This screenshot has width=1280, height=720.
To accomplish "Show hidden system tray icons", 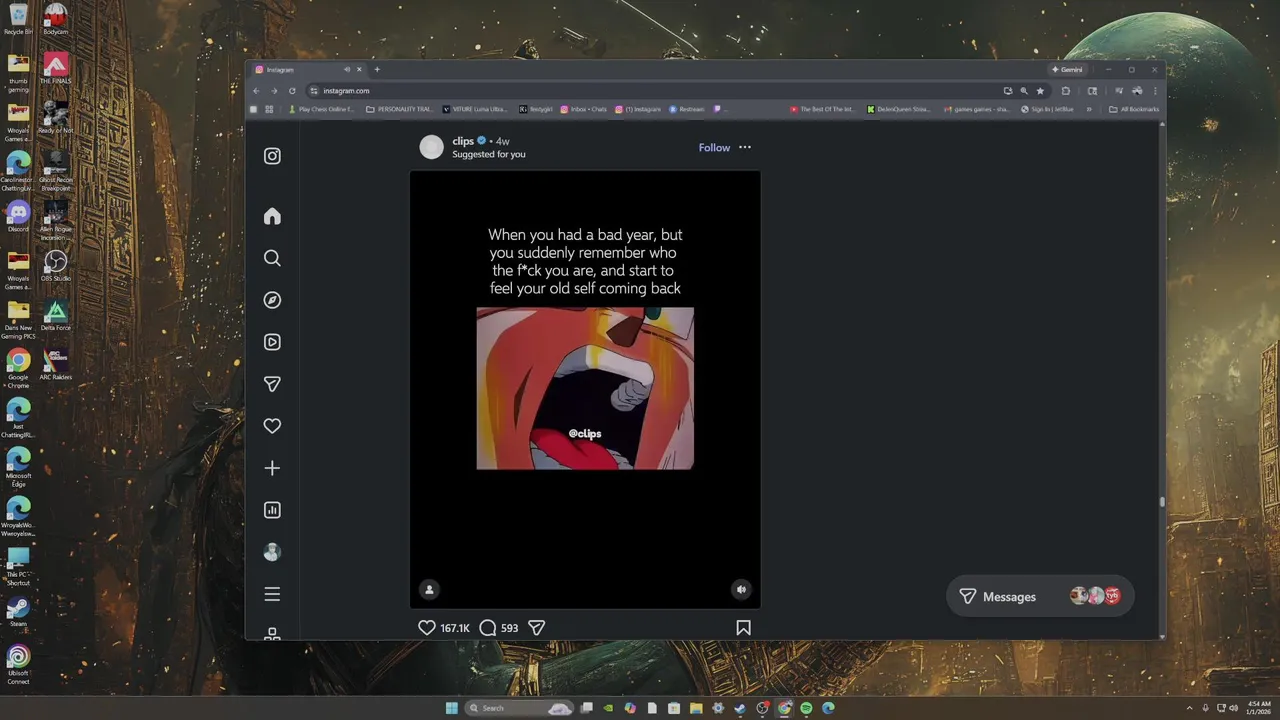I will (1189, 708).
